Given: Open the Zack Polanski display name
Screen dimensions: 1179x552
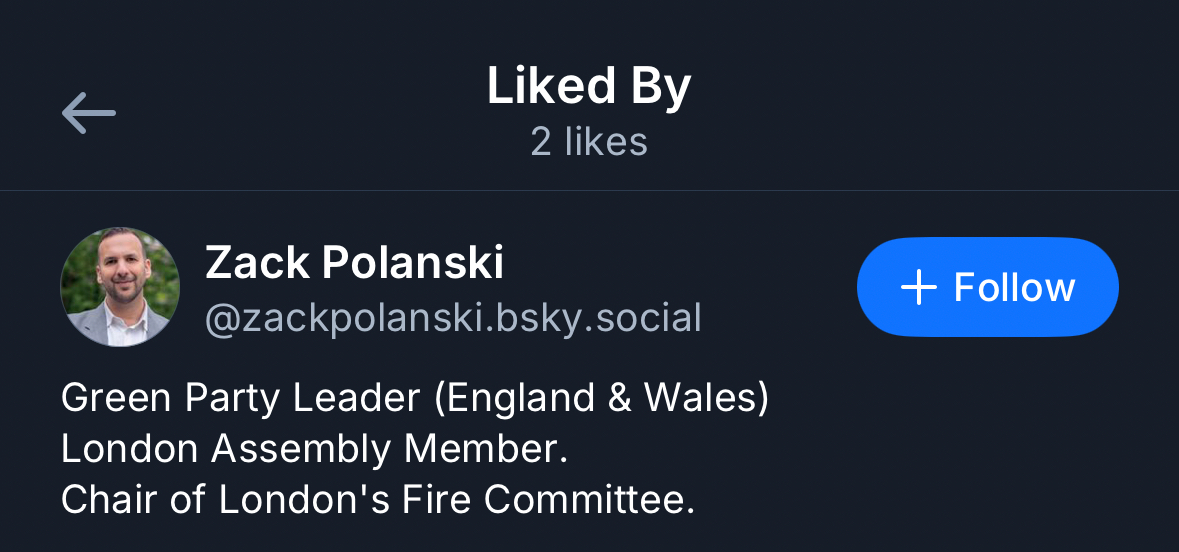Looking at the screenshot, I should tap(354, 263).
